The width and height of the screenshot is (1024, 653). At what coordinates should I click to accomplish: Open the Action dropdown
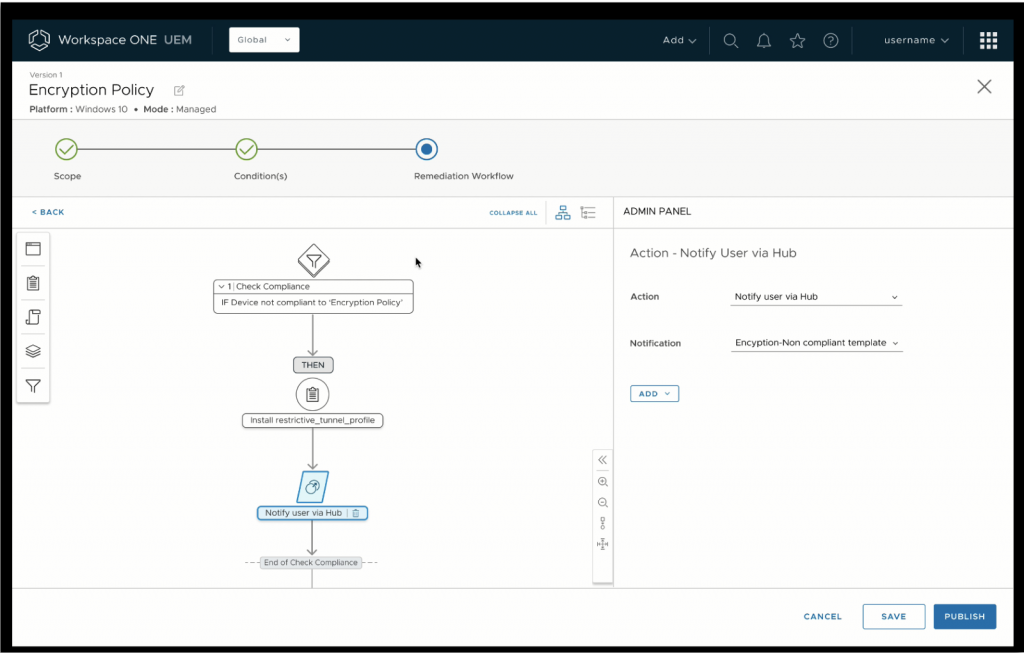816,297
